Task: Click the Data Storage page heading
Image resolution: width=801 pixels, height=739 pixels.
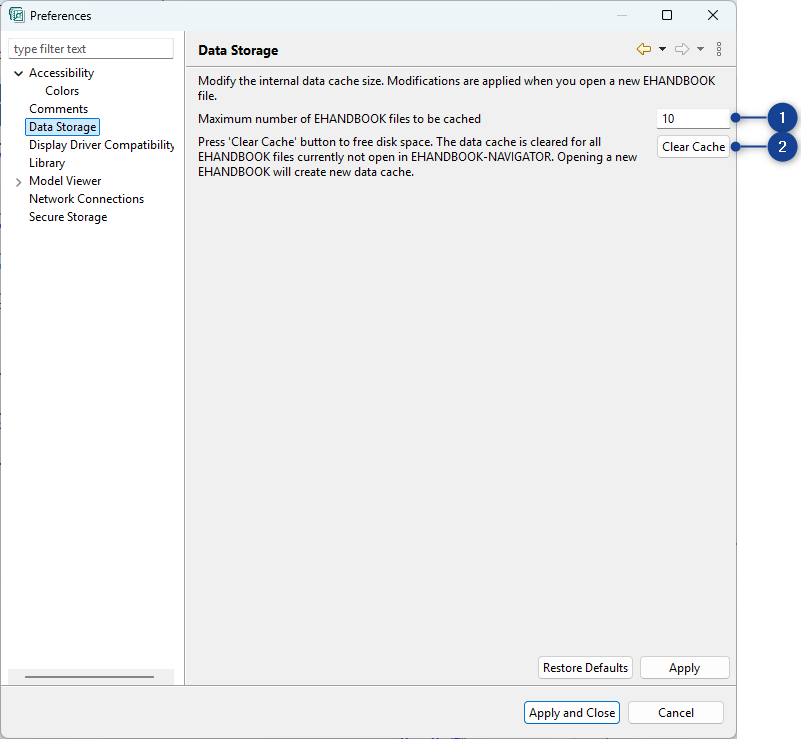Action: pyautogui.click(x=238, y=50)
